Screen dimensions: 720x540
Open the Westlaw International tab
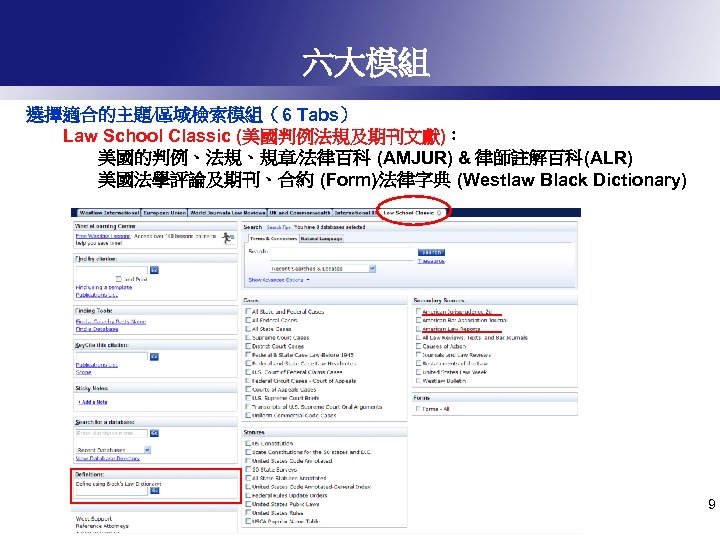[109, 213]
